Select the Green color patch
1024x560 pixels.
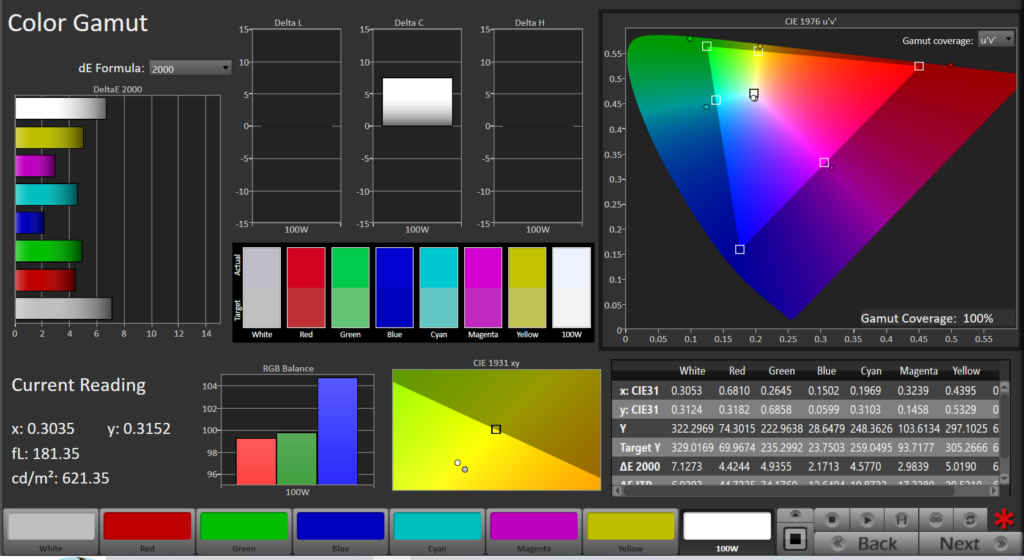pyautogui.click(x=244, y=527)
